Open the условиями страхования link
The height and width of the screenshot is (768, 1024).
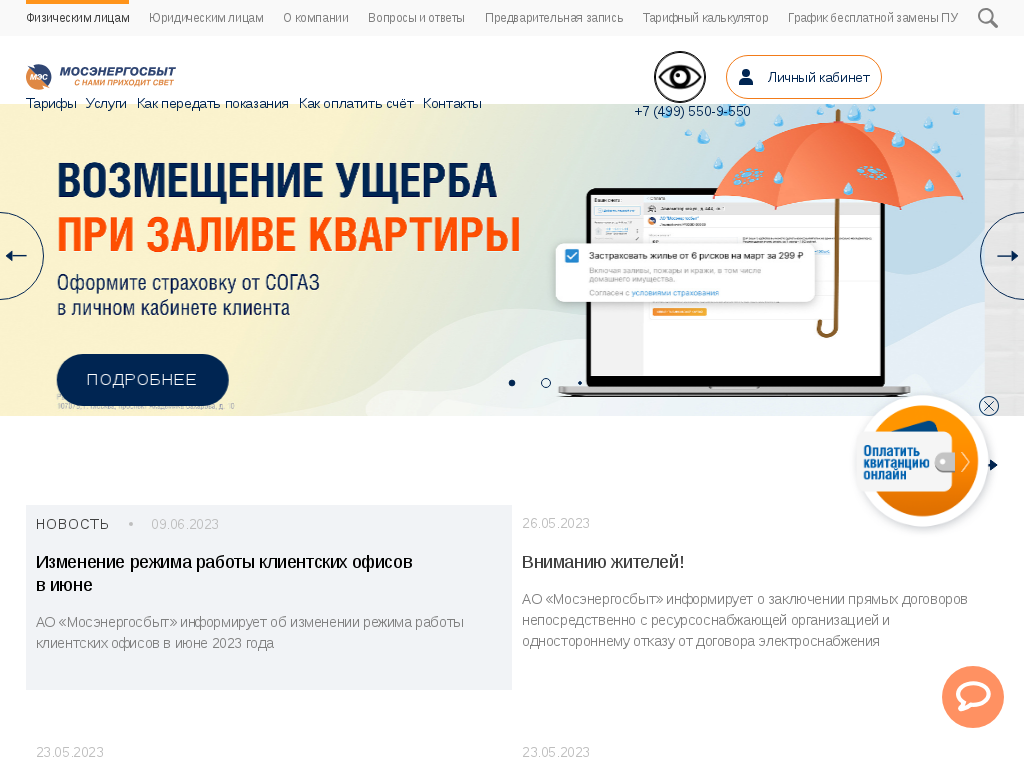tap(675, 293)
